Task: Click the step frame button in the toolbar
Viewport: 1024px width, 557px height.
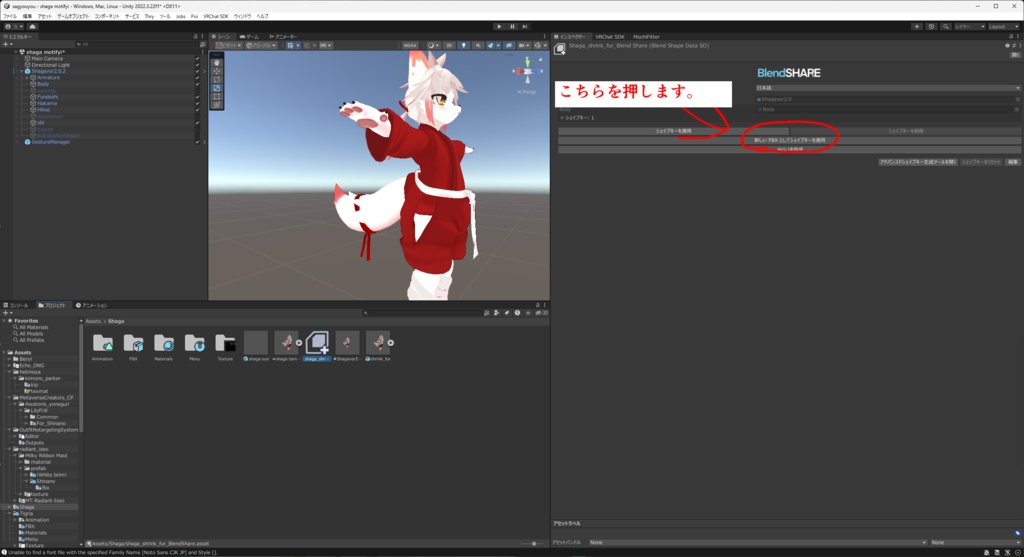Action: [x=524, y=27]
